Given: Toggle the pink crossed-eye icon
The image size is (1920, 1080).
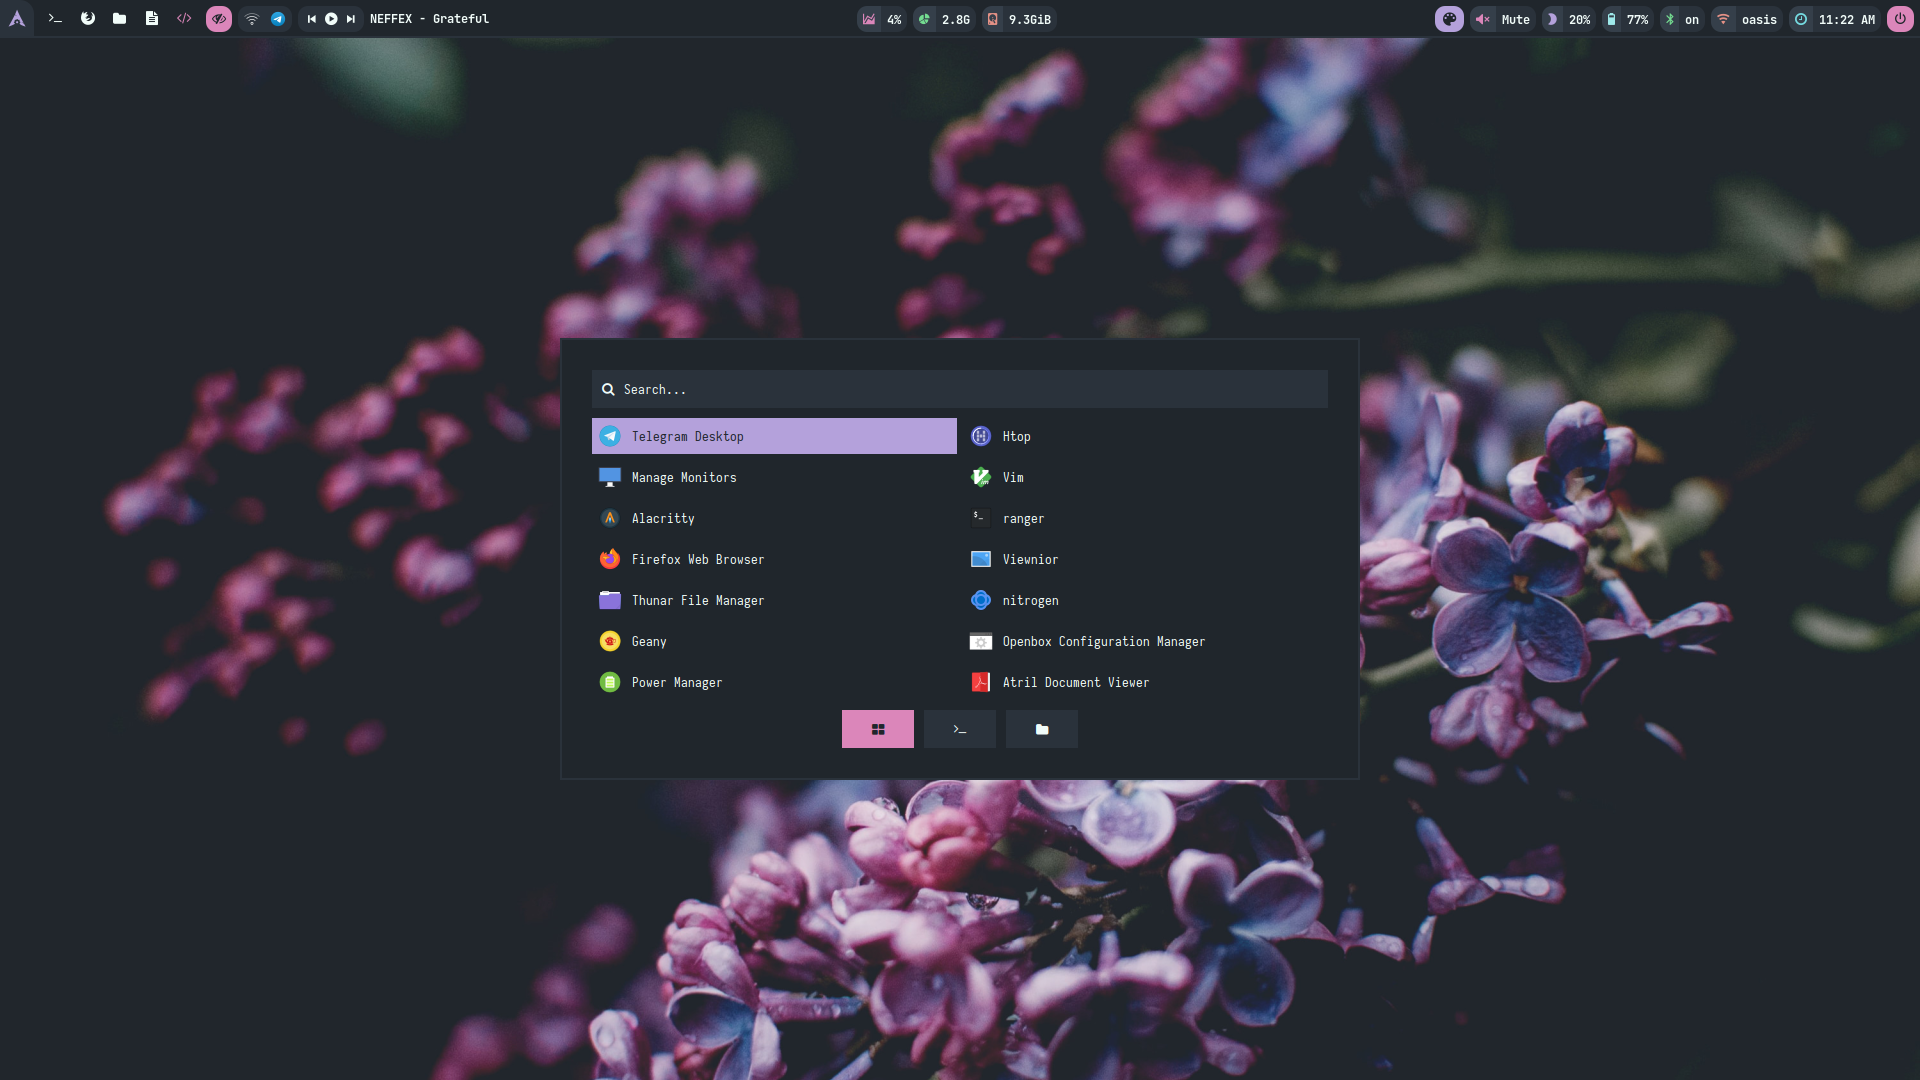Looking at the screenshot, I should click(x=218, y=19).
